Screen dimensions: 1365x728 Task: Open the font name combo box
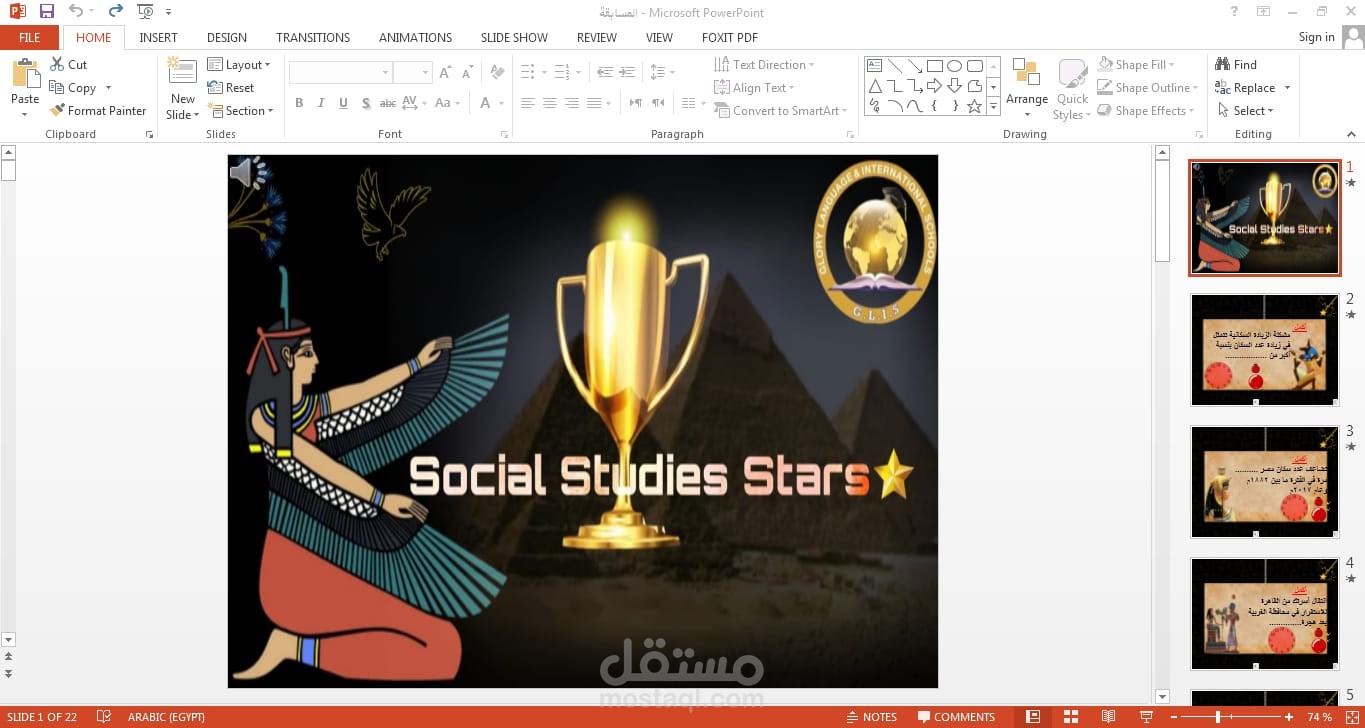340,72
